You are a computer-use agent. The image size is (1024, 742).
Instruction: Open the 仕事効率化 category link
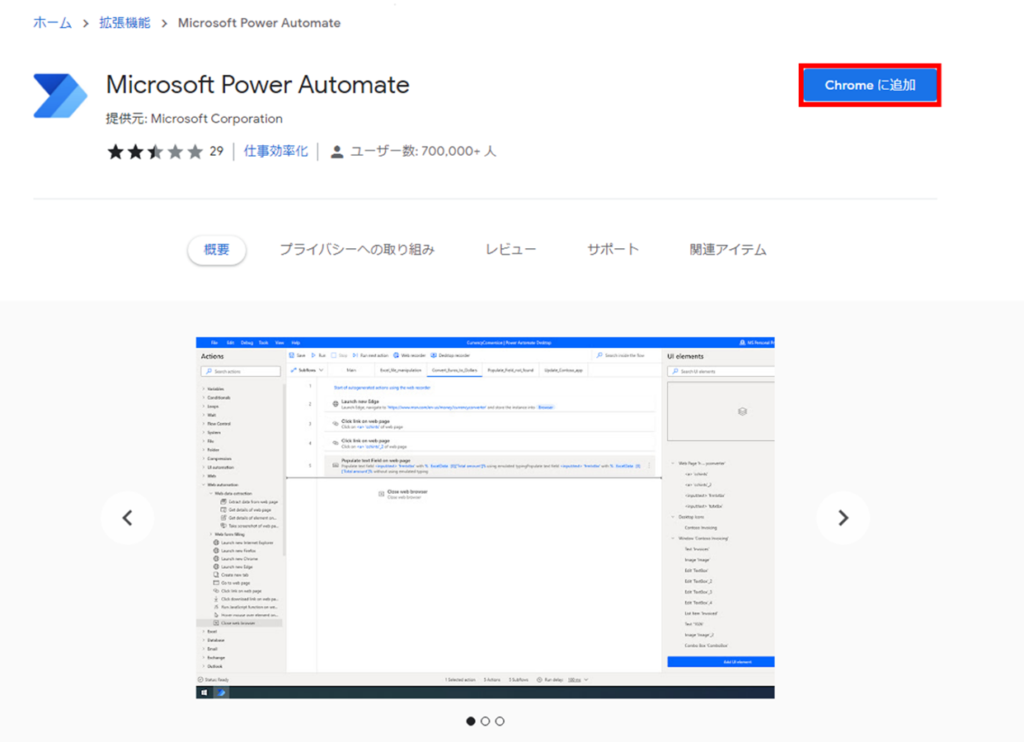(276, 152)
